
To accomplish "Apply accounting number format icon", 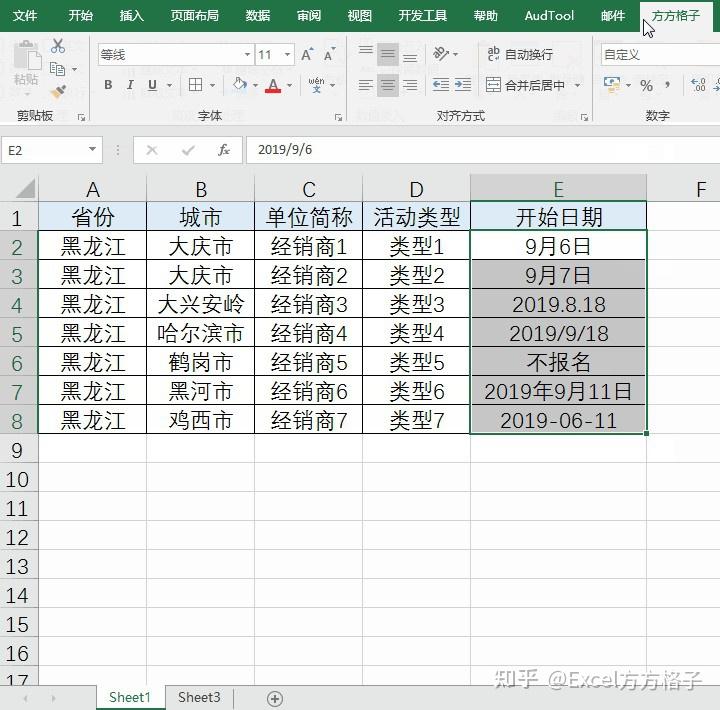I will [612, 85].
